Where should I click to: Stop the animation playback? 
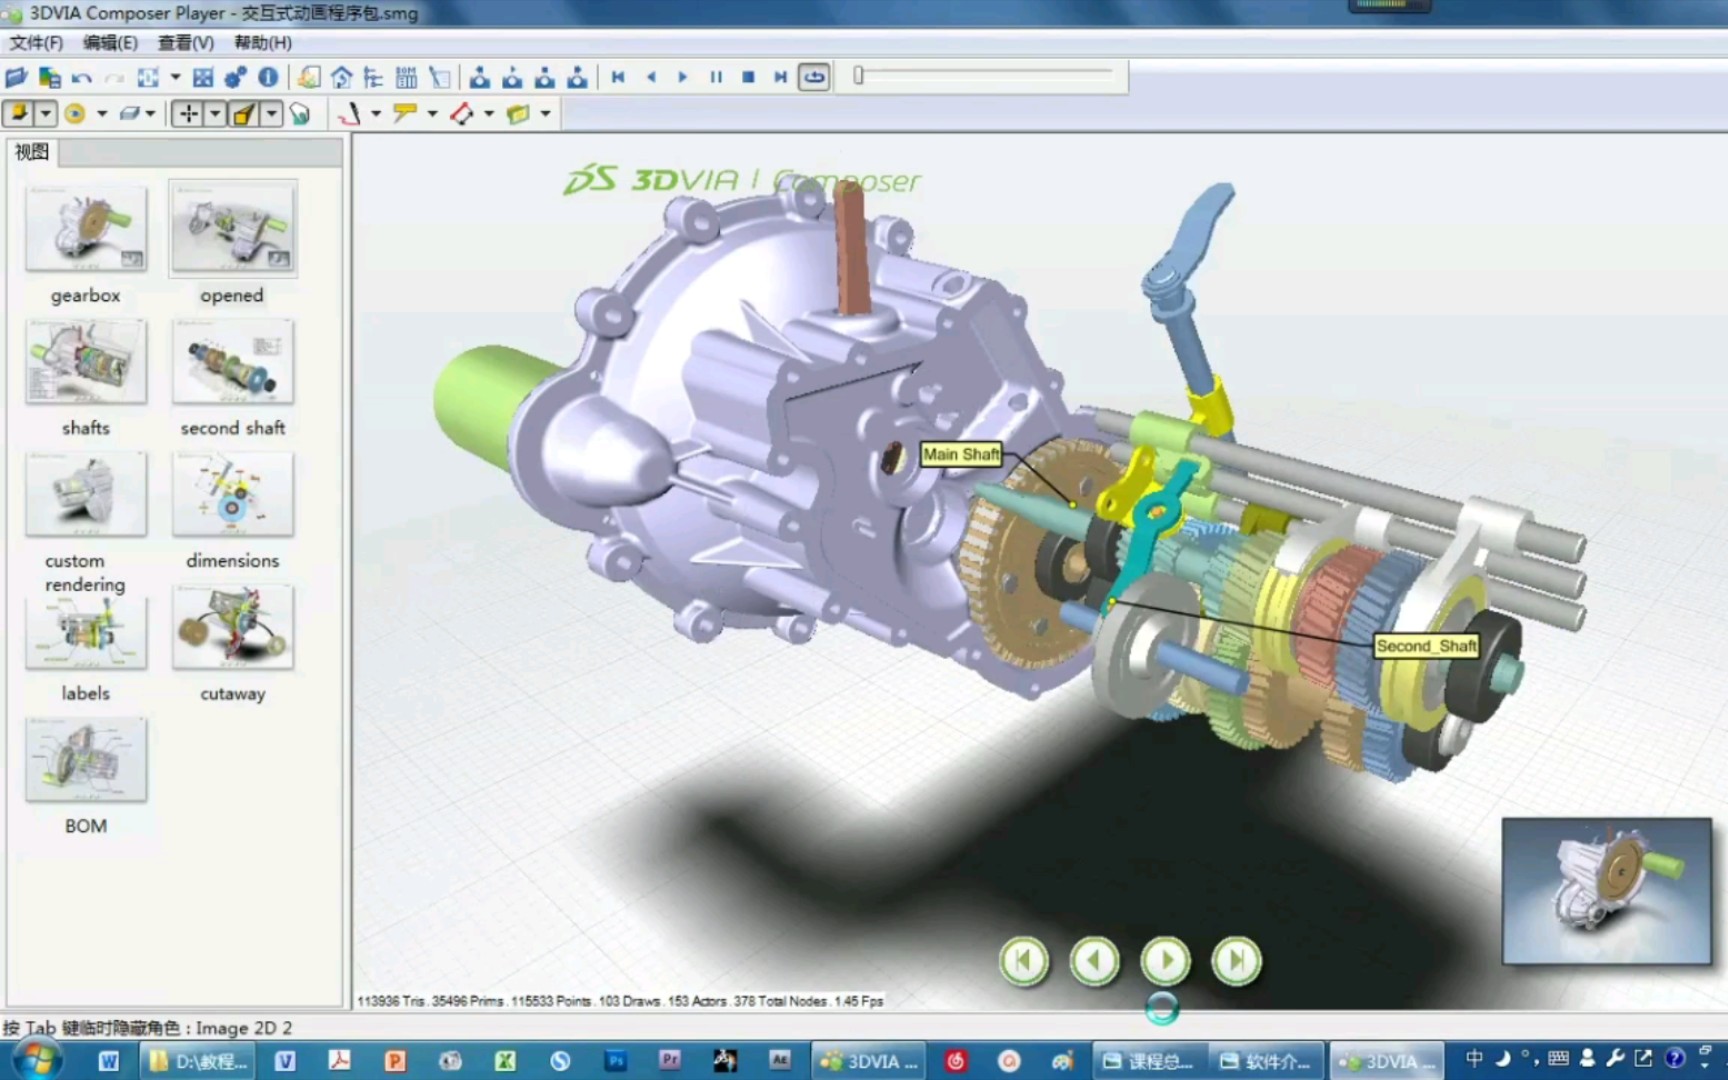748,77
